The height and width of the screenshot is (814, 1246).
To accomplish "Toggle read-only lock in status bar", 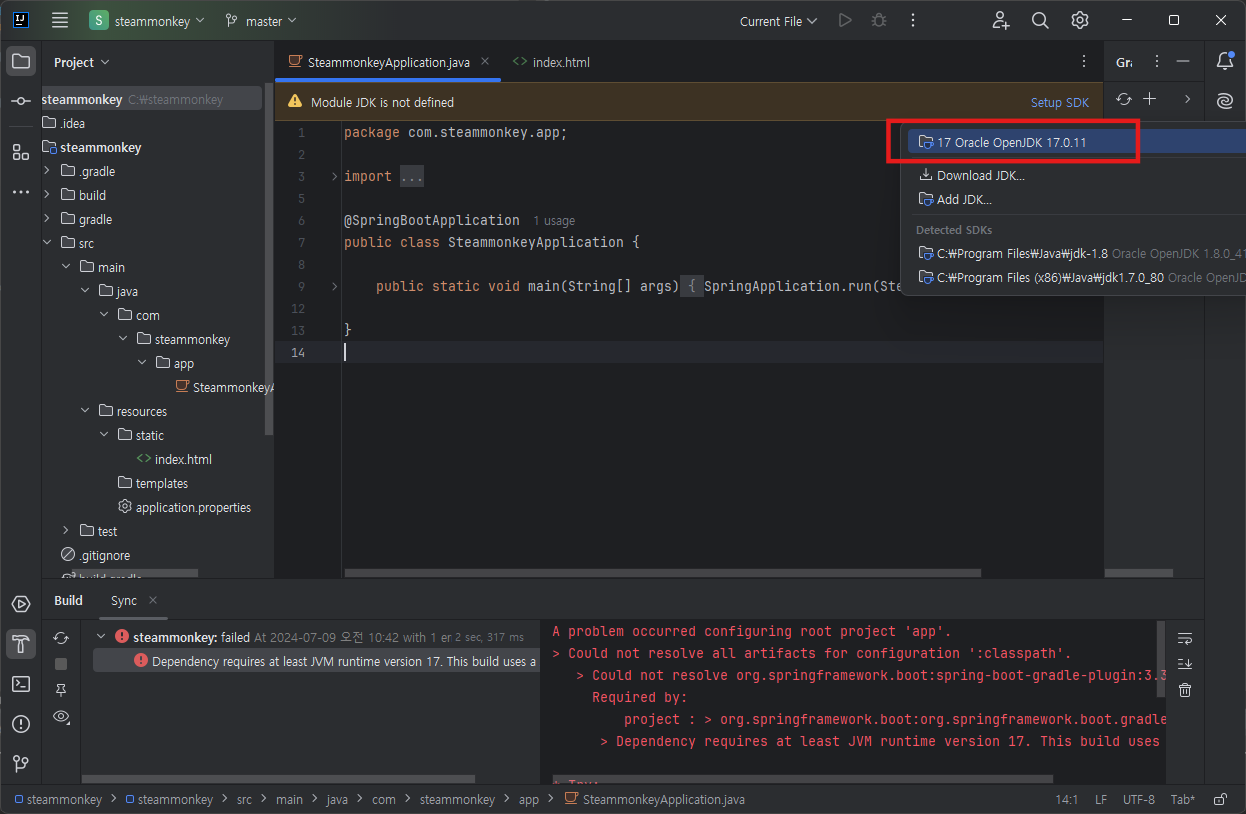I will pyautogui.click(x=1219, y=800).
